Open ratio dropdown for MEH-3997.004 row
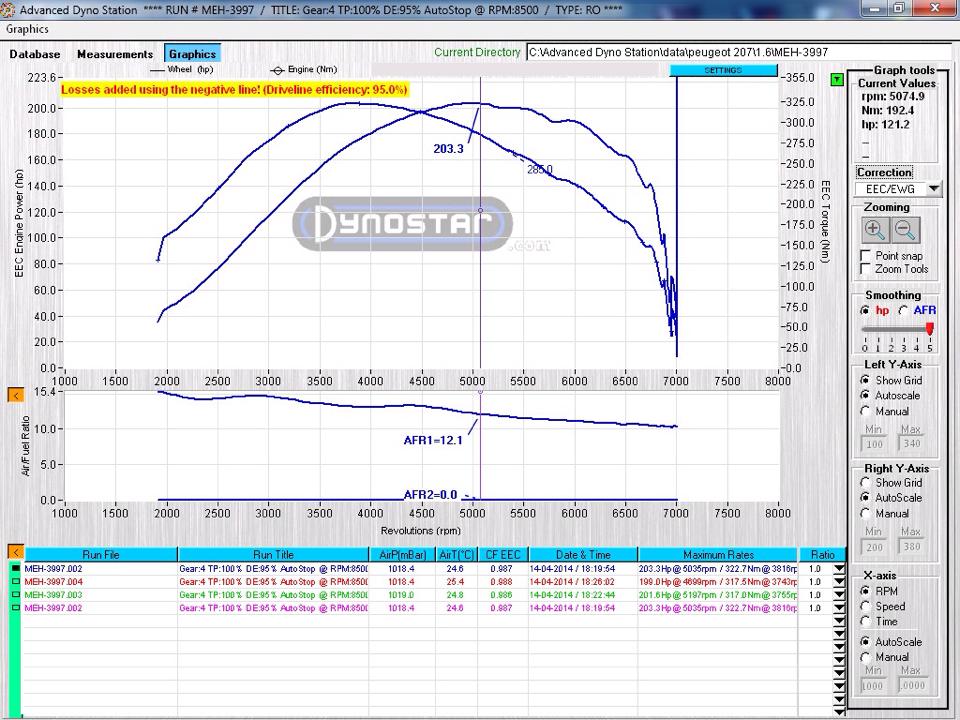This screenshot has height=720, width=960. (839, 582)
